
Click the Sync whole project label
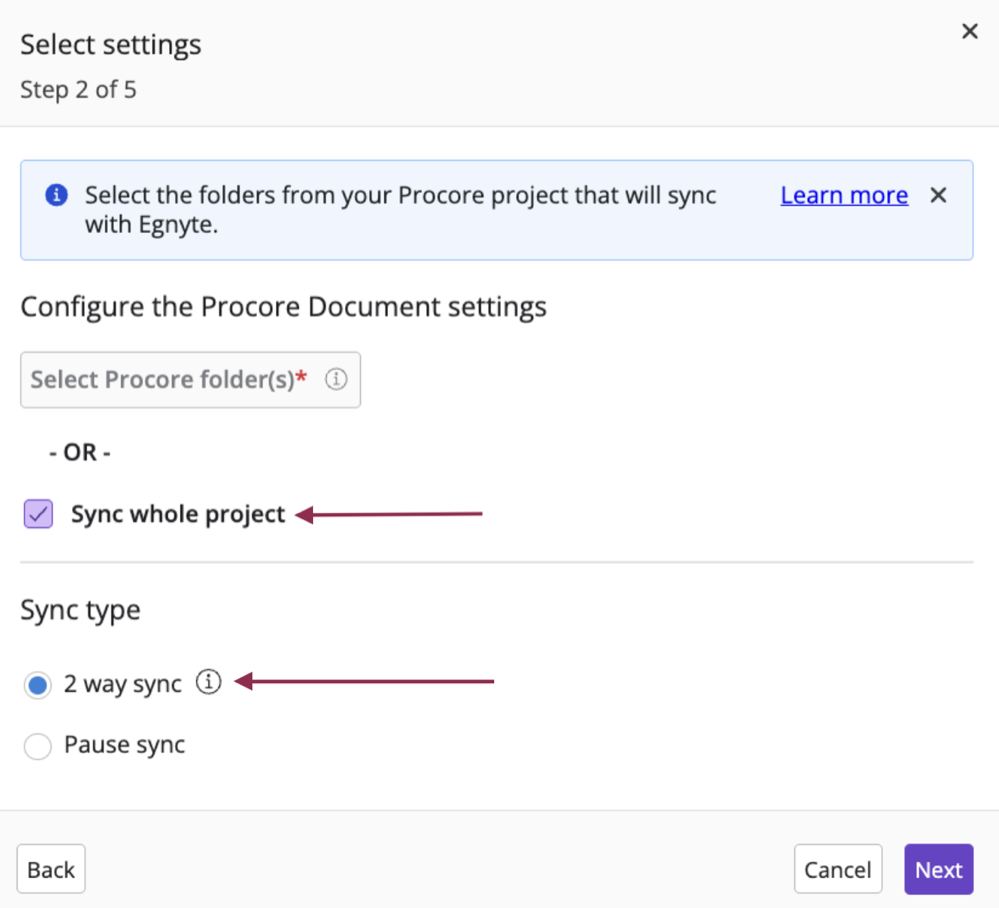pyautogui.click(x=177, y=513)
